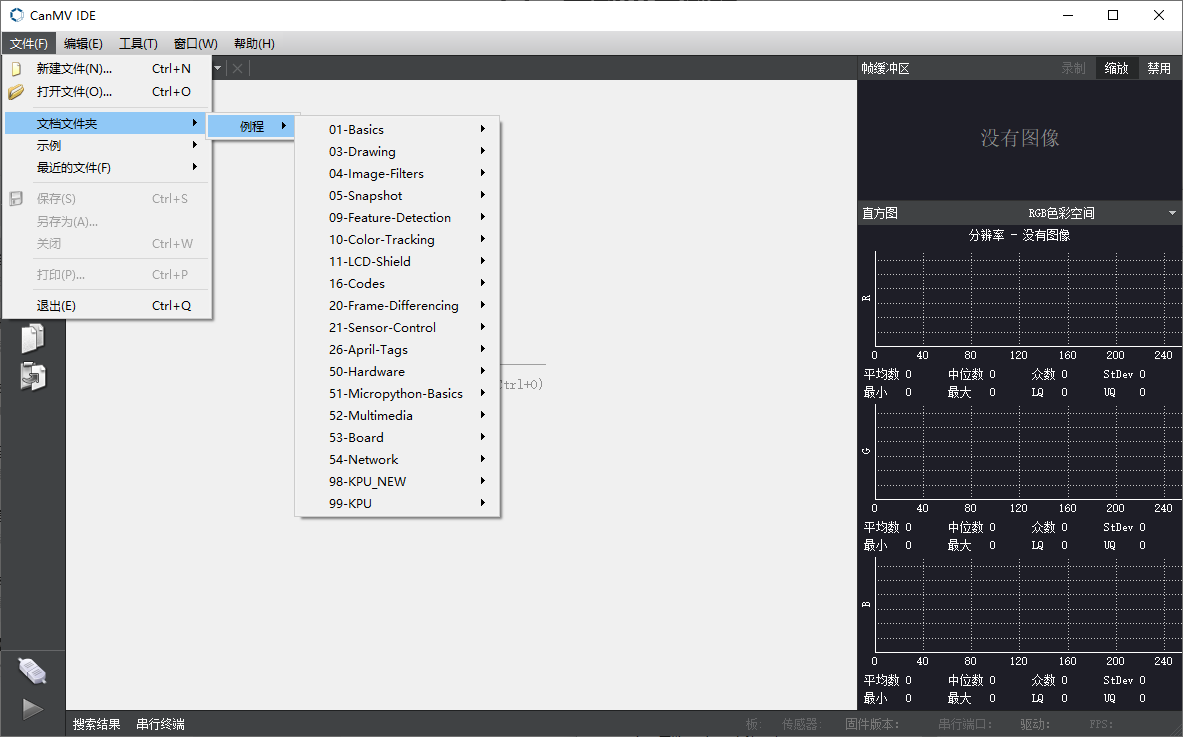Click the editor tab close X icon
This screenshot has width=1183, height=737.
point(238,69)
